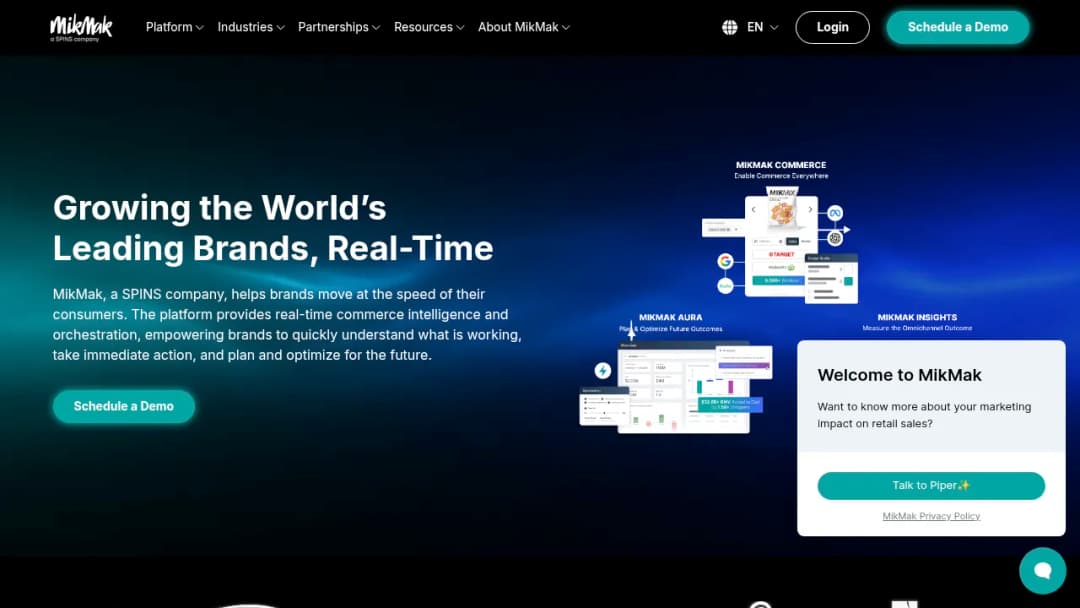Click the lightning bolt icon in Aura graphic
The image size is (1080, 608).
click(x=603, y=370)
